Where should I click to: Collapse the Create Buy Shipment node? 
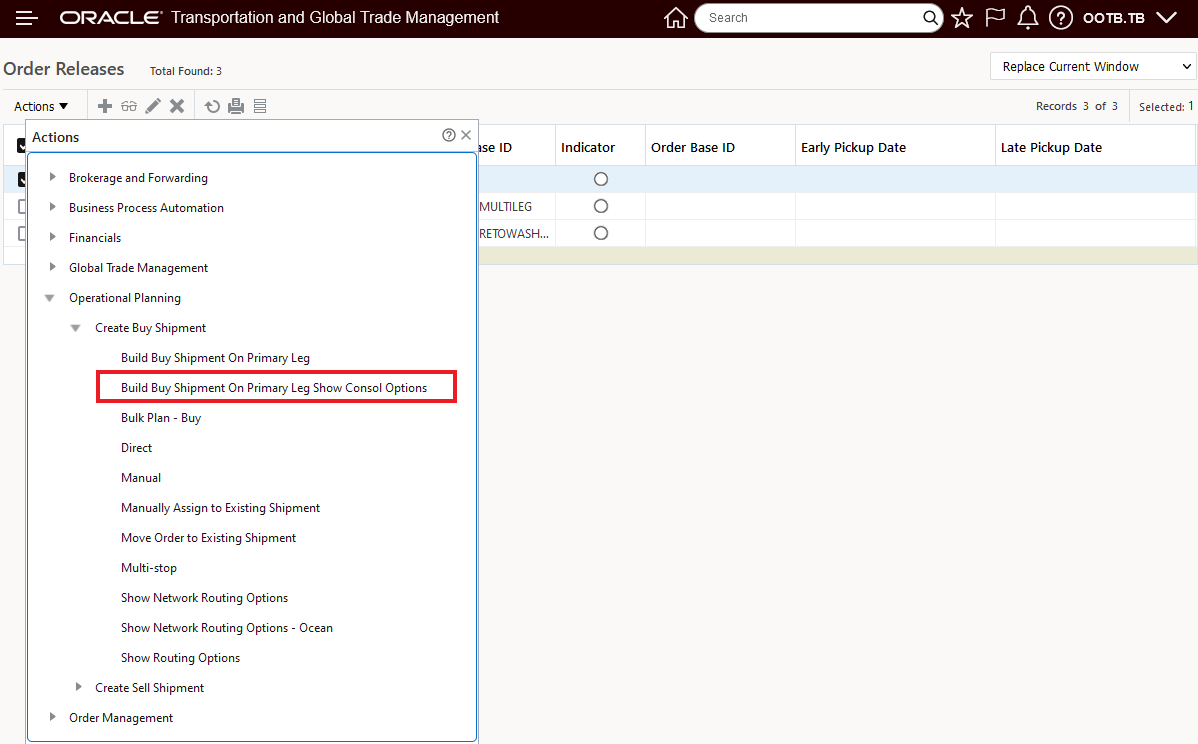point(76,328)
